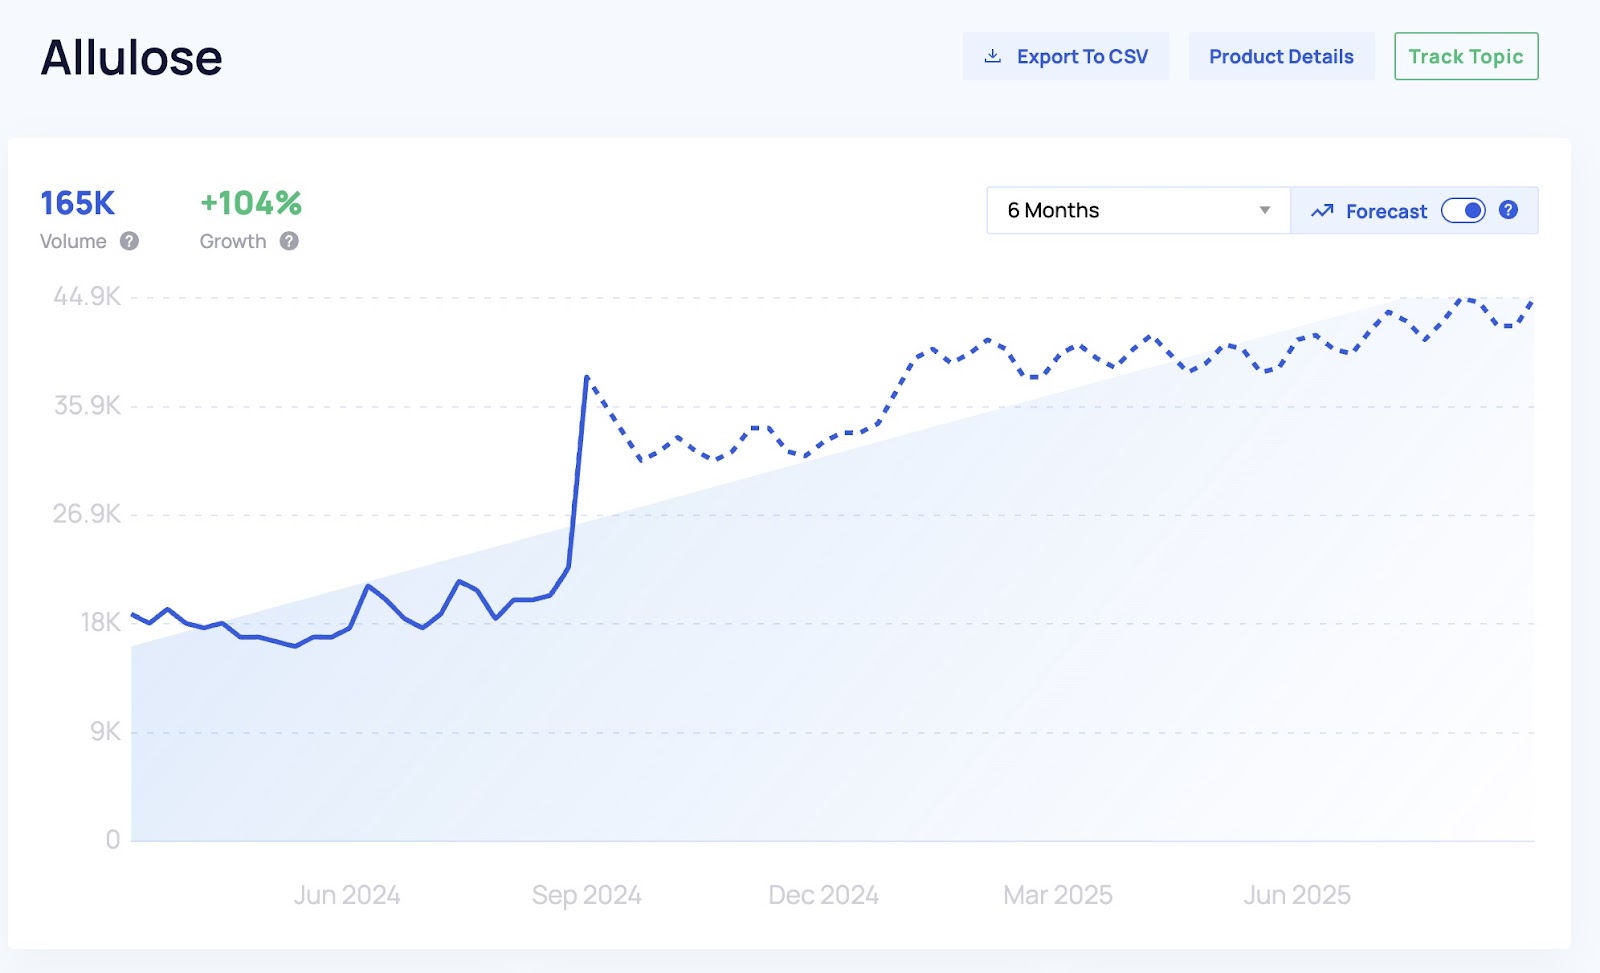Viewport: 1600px width, 973px height.
Task: Click the Forecast trend arrow icon
Action: [1322, 211]
